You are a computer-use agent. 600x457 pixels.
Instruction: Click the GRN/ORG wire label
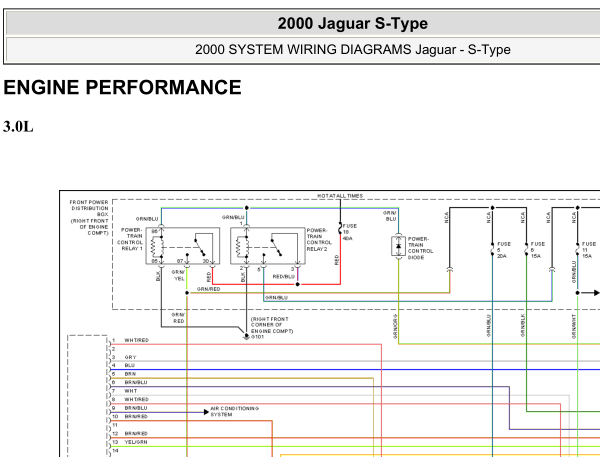395,326
